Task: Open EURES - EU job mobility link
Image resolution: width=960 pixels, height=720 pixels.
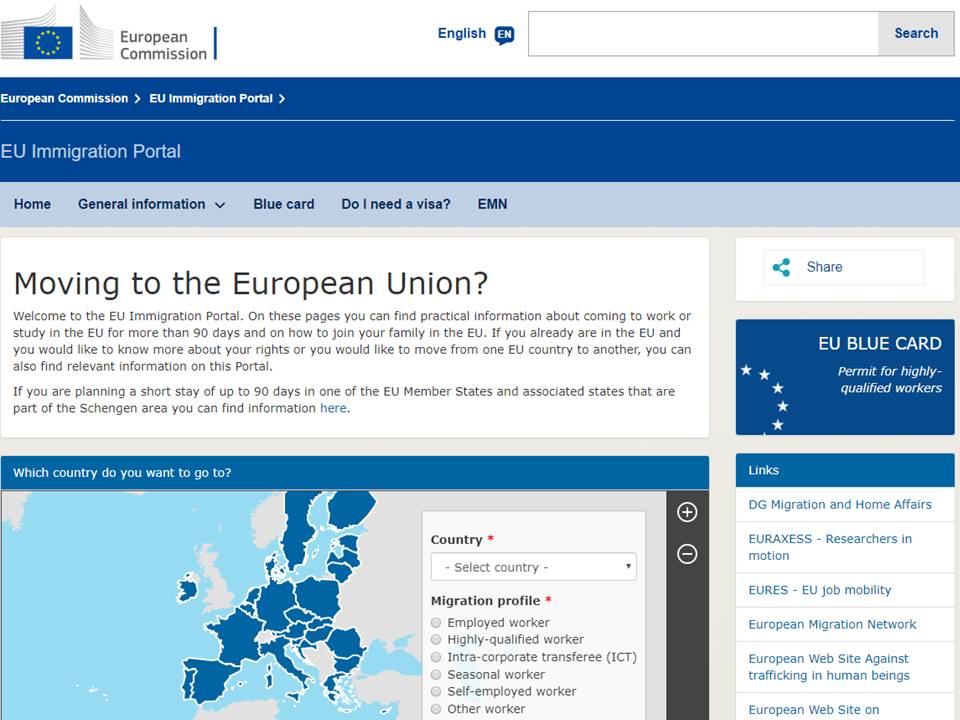Action: tap(820, 590)
